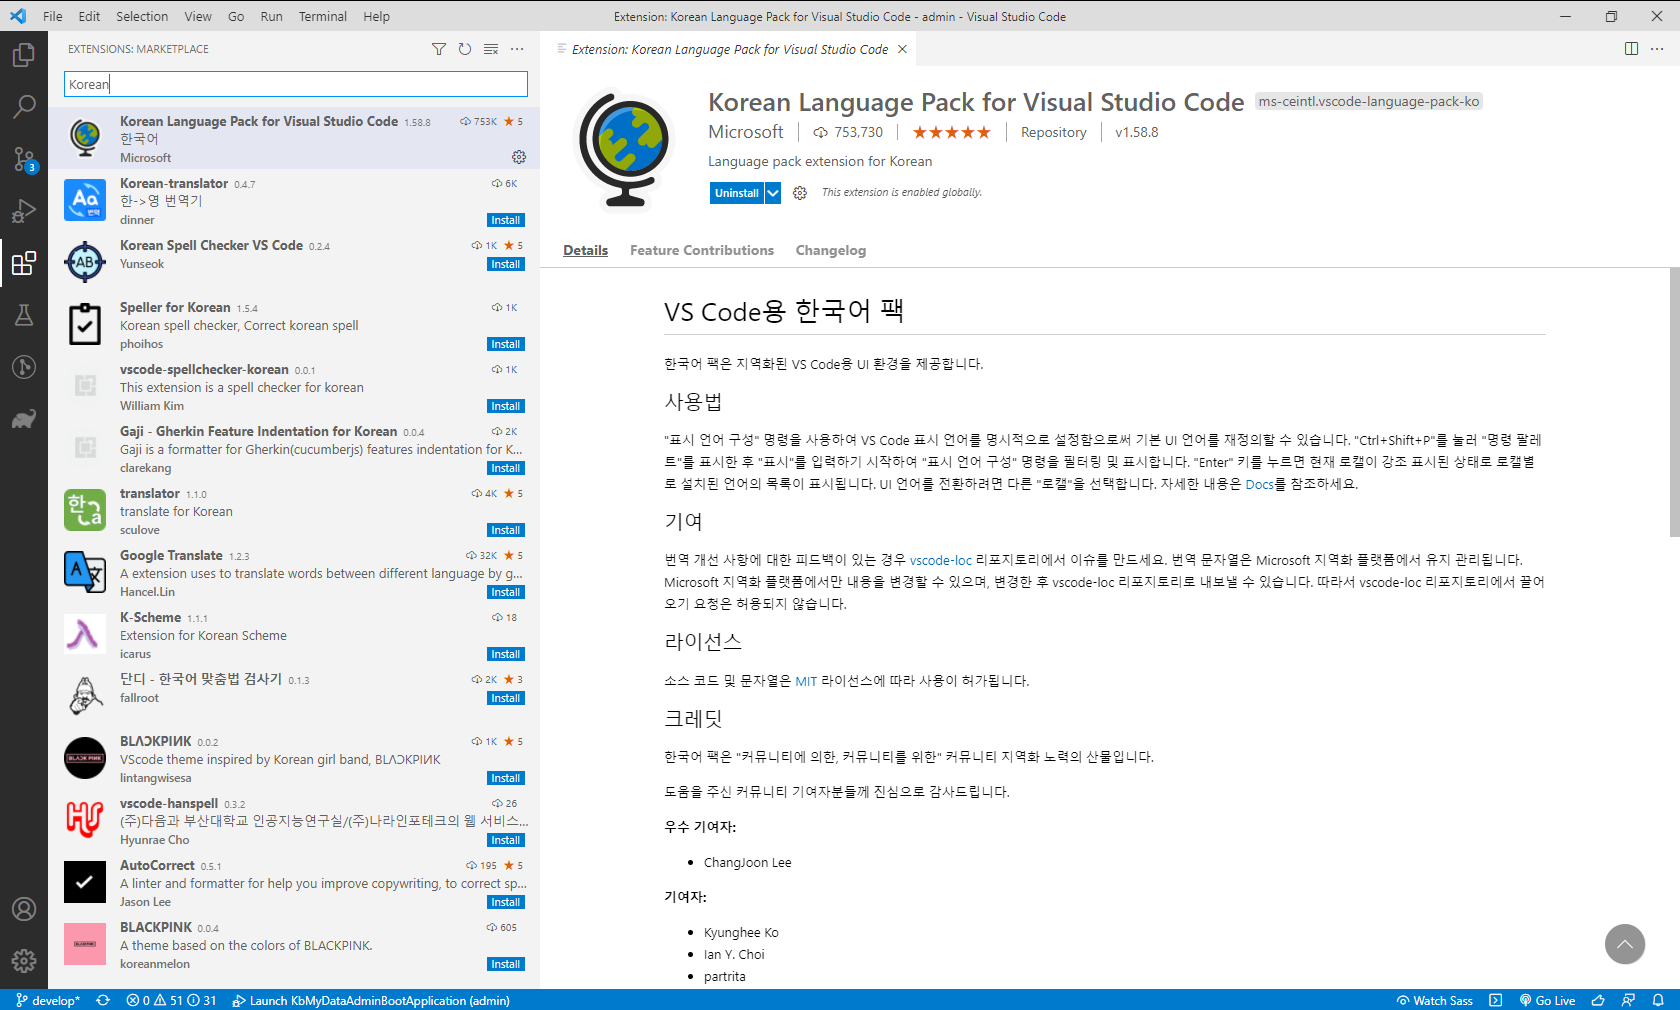Synchronize changes icon in status bar
The width and height of the screenshot is (1680, 1010).
103,1000
